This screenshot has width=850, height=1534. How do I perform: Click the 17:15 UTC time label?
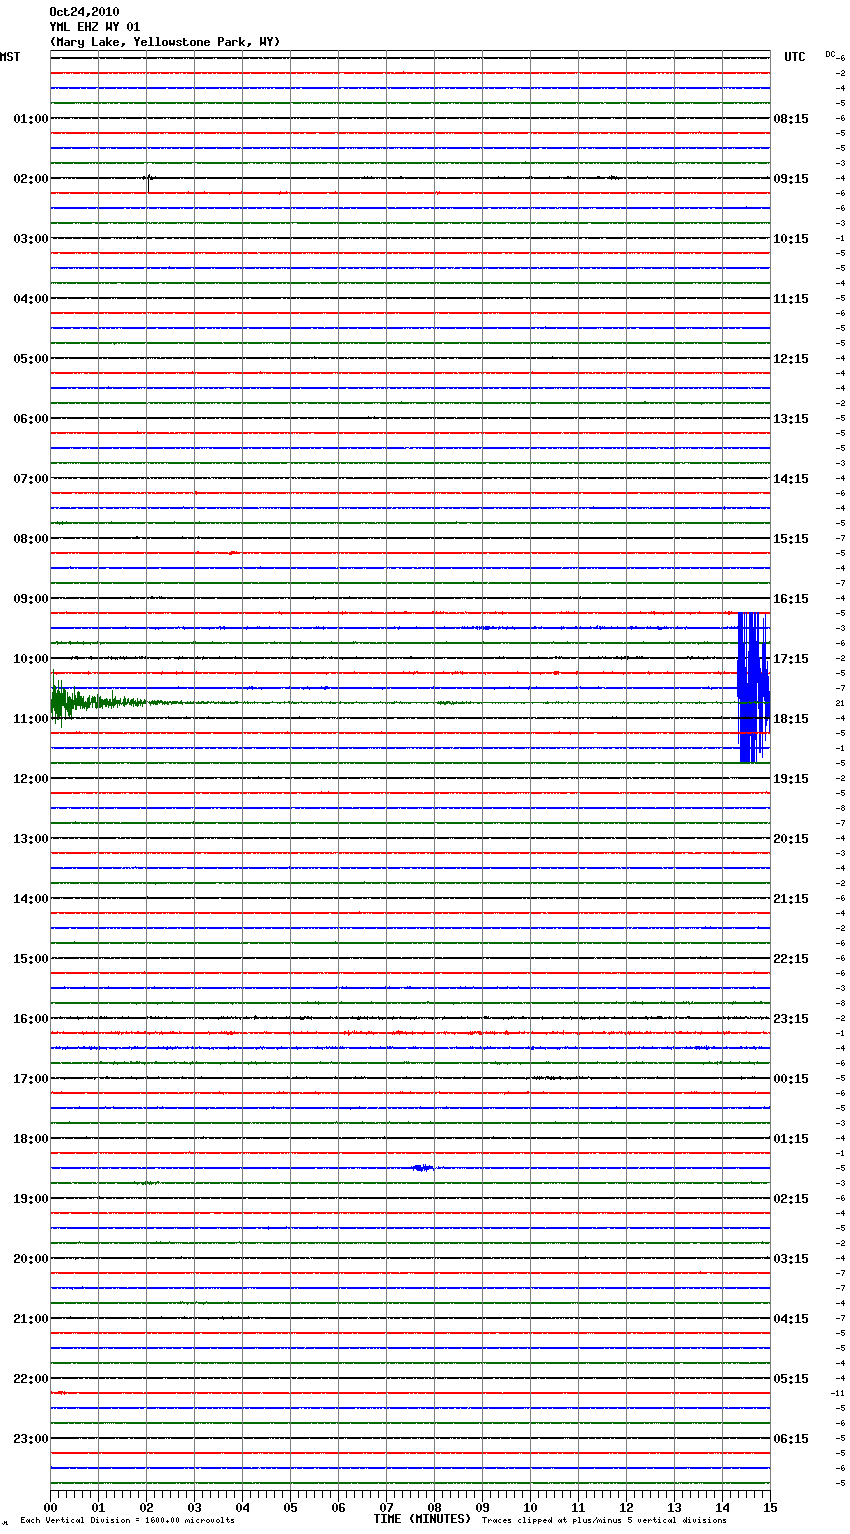791,659
